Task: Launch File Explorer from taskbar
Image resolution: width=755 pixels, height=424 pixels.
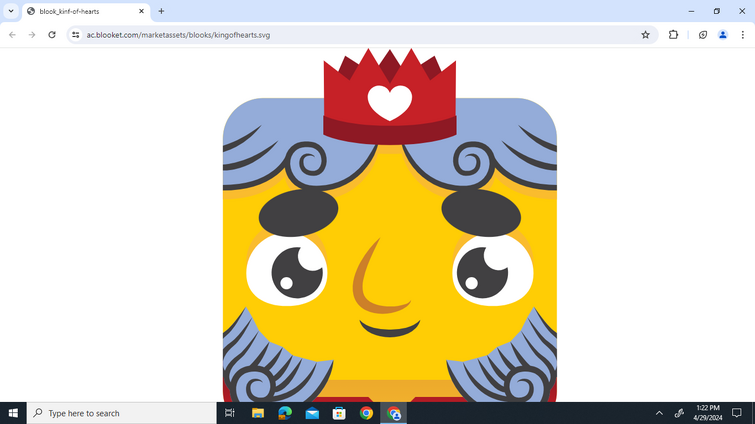Action: [258, 413]
